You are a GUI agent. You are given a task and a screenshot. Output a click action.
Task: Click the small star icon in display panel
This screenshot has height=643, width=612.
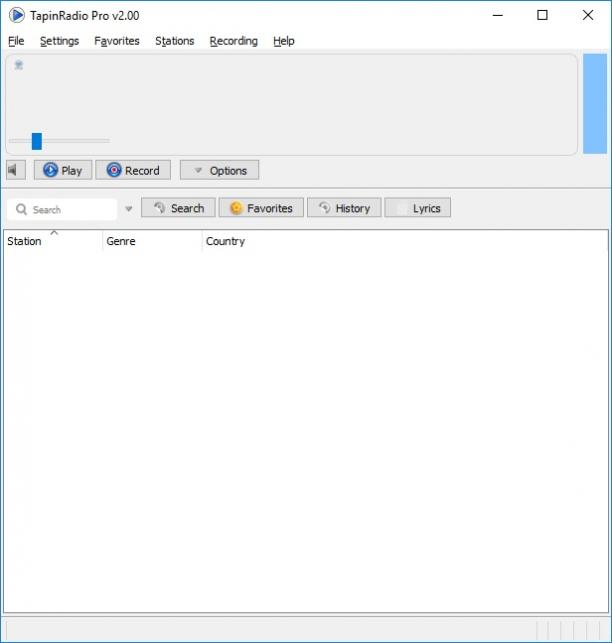click(19, 65)
